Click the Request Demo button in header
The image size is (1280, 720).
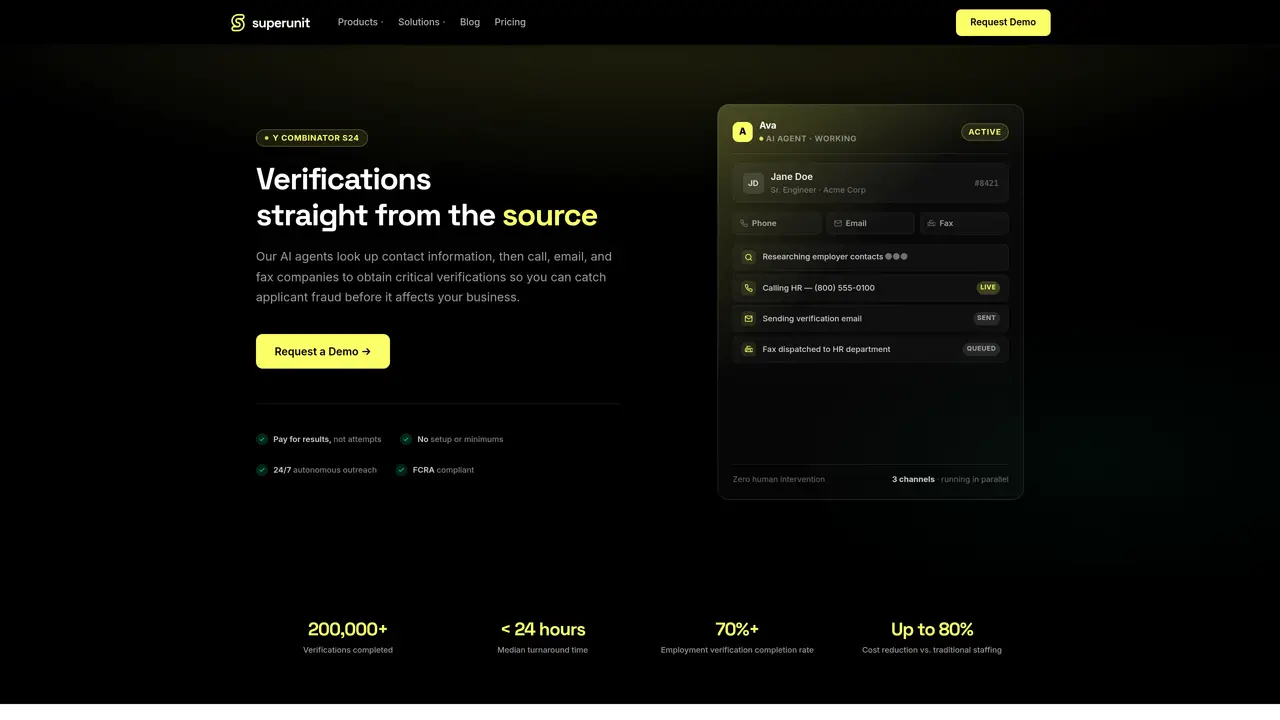pyautogui.click(x=1003, y=22)
